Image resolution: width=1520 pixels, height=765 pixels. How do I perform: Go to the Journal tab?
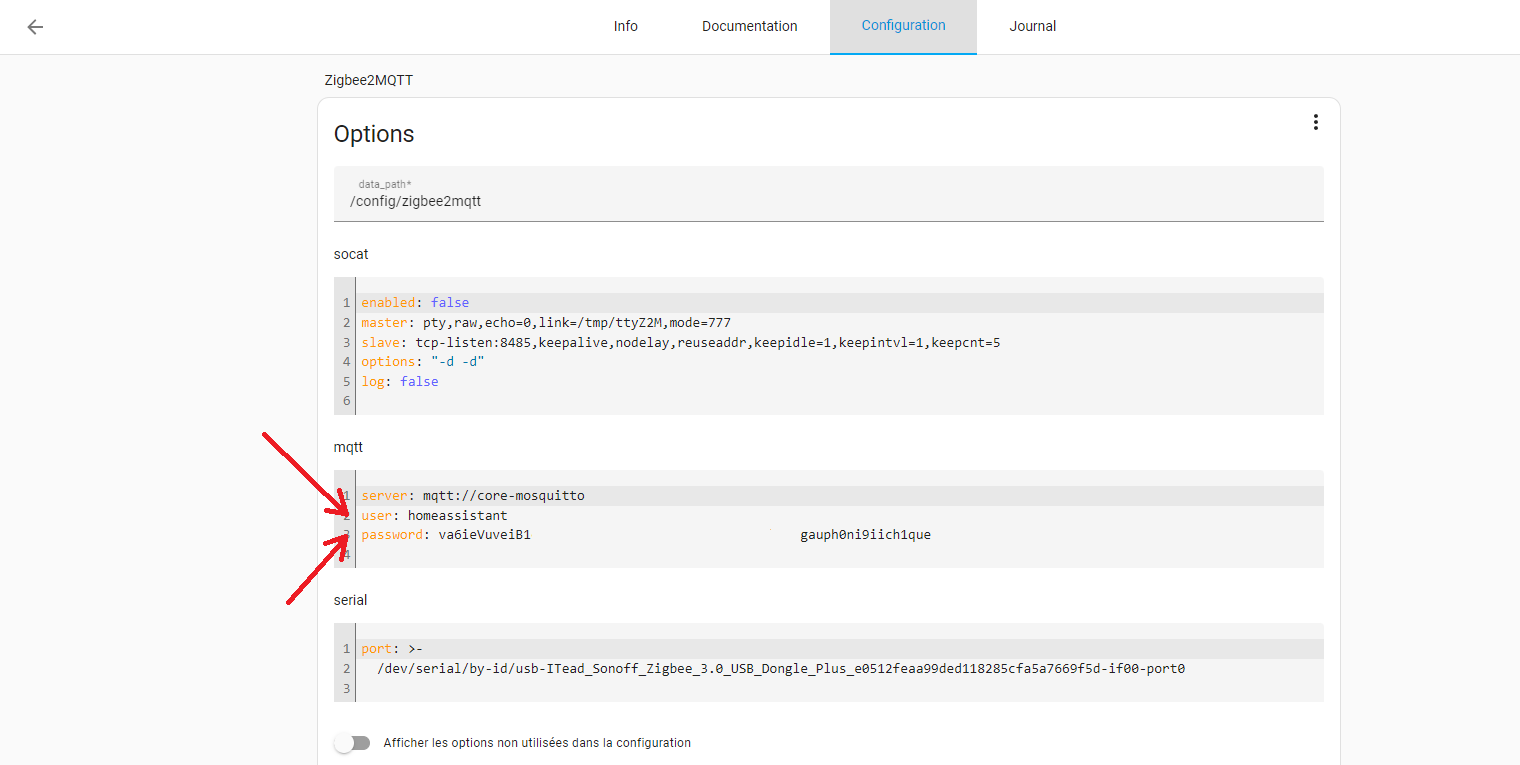[x=1032, y=26]
